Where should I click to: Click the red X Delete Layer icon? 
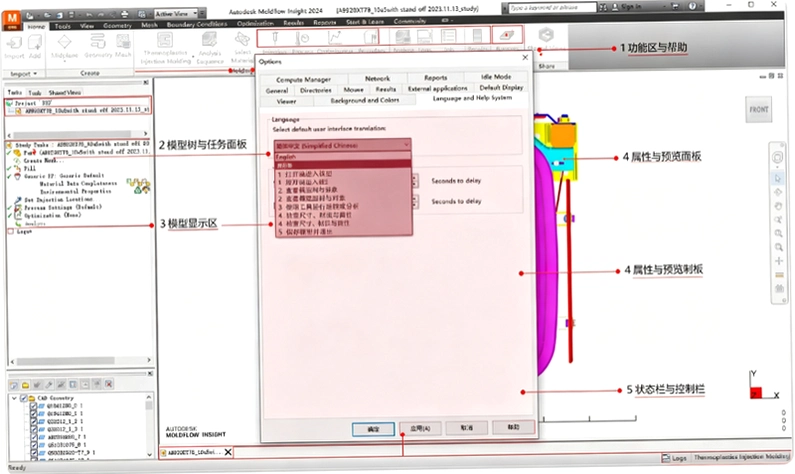109,384
